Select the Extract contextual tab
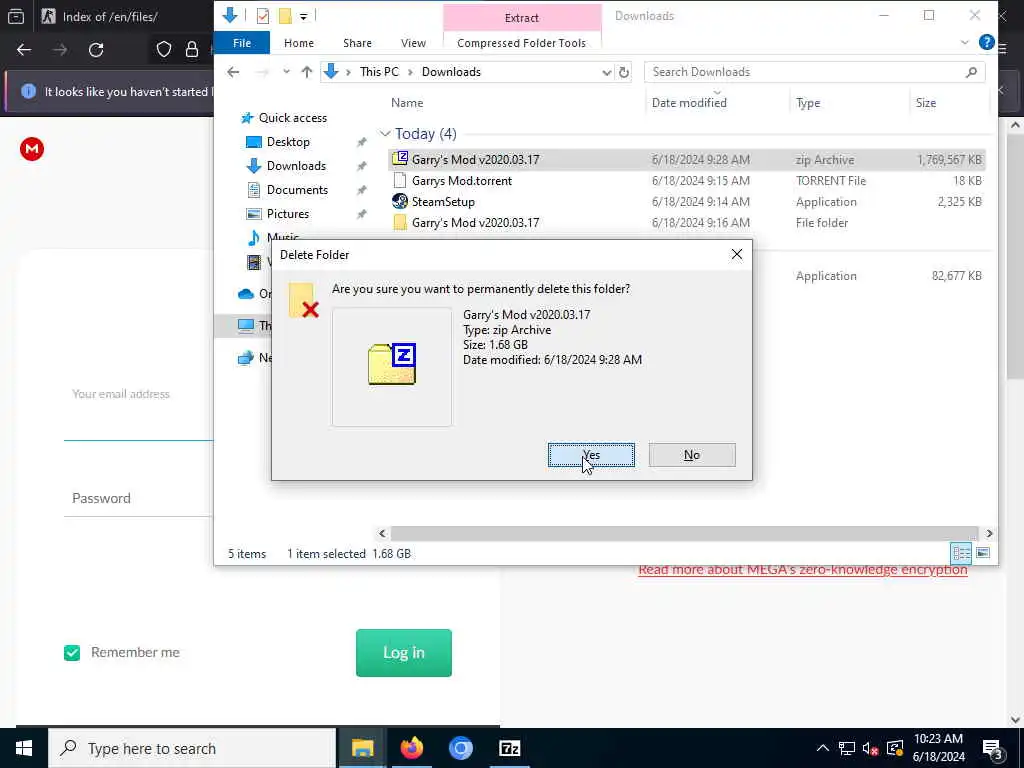This screenshot has width=1024, height=768. [x=521, y=18]
